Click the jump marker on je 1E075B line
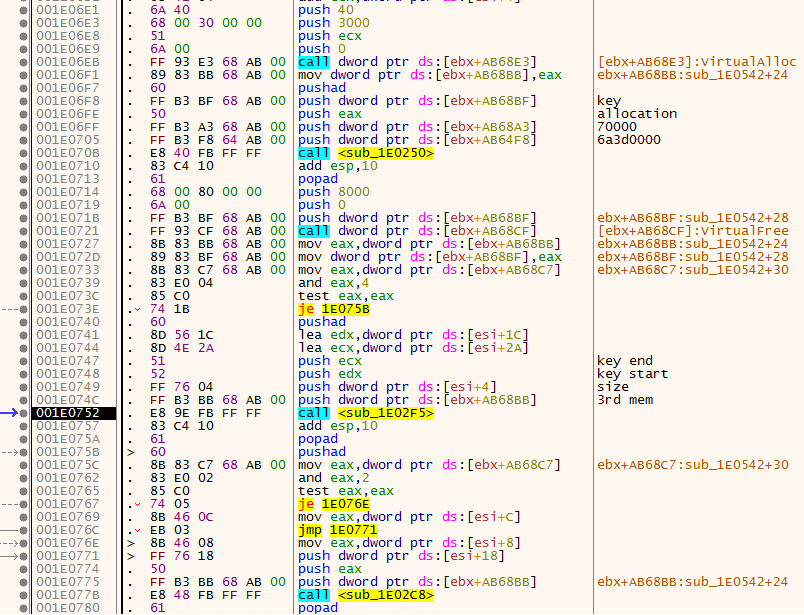Image resolution: width=804 pixels, height=615 pixels. [137, 309]
